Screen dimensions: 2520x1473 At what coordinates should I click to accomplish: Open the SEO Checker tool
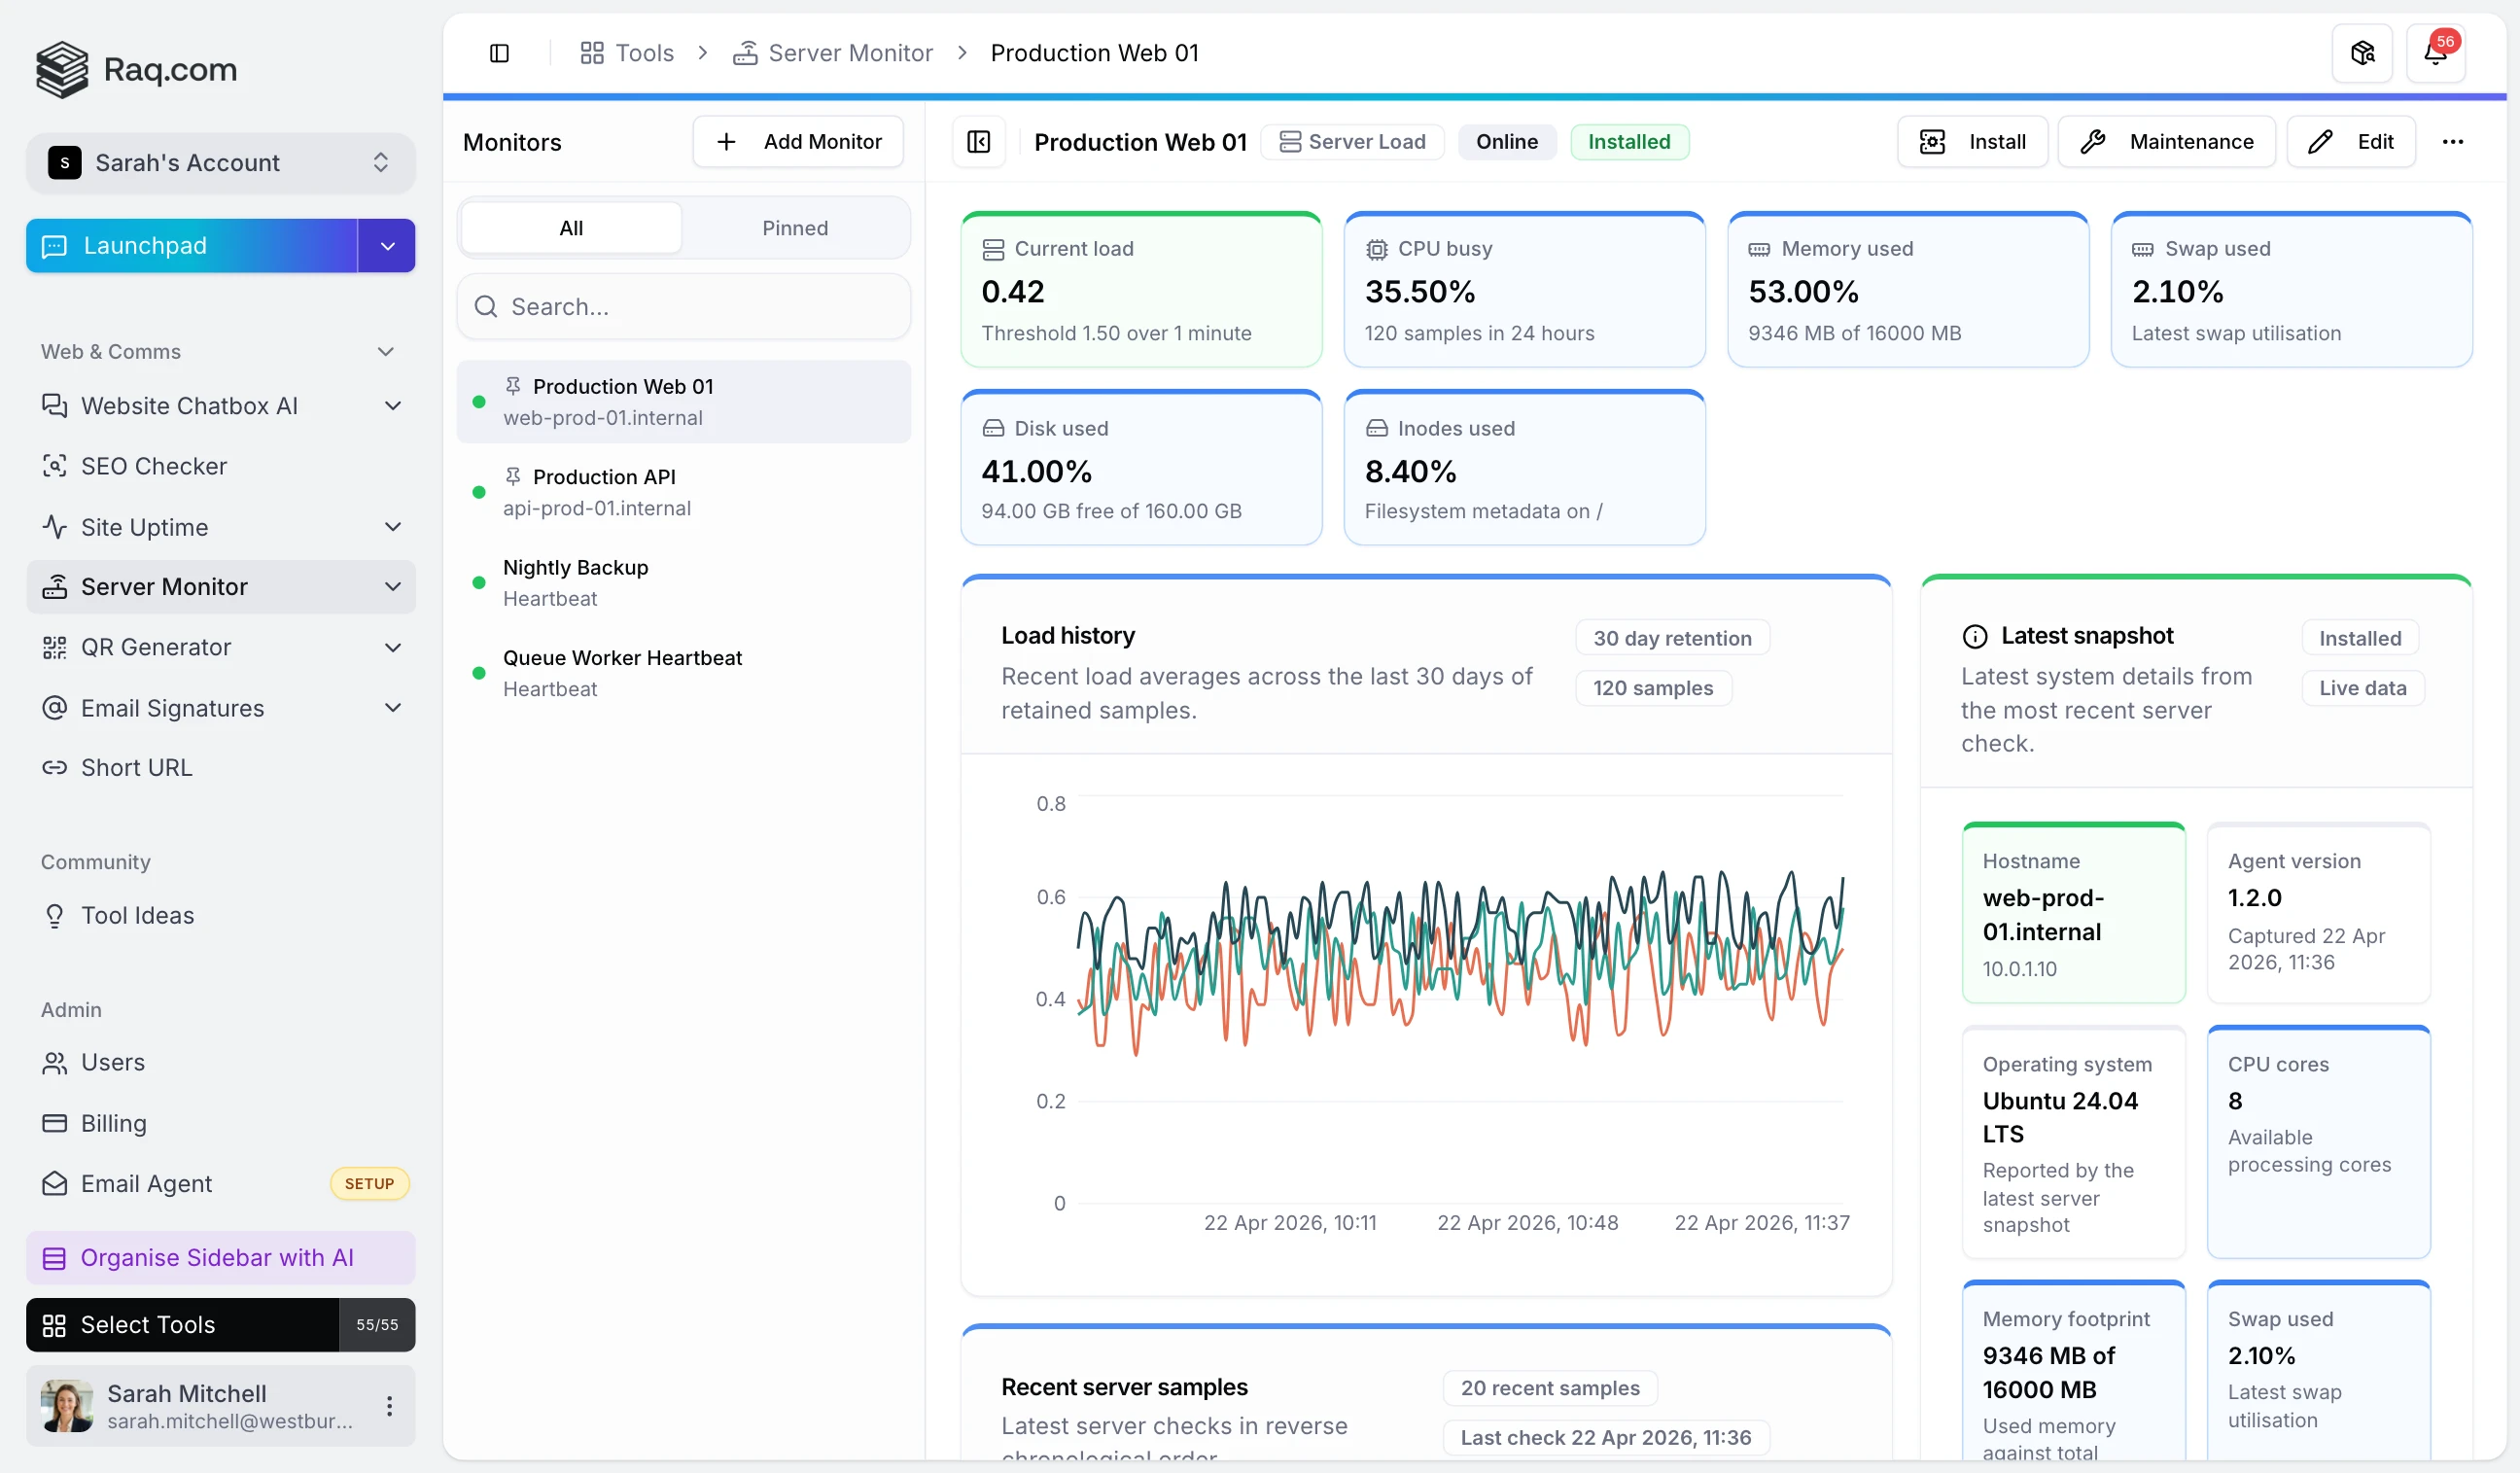(x=154, y=466)
